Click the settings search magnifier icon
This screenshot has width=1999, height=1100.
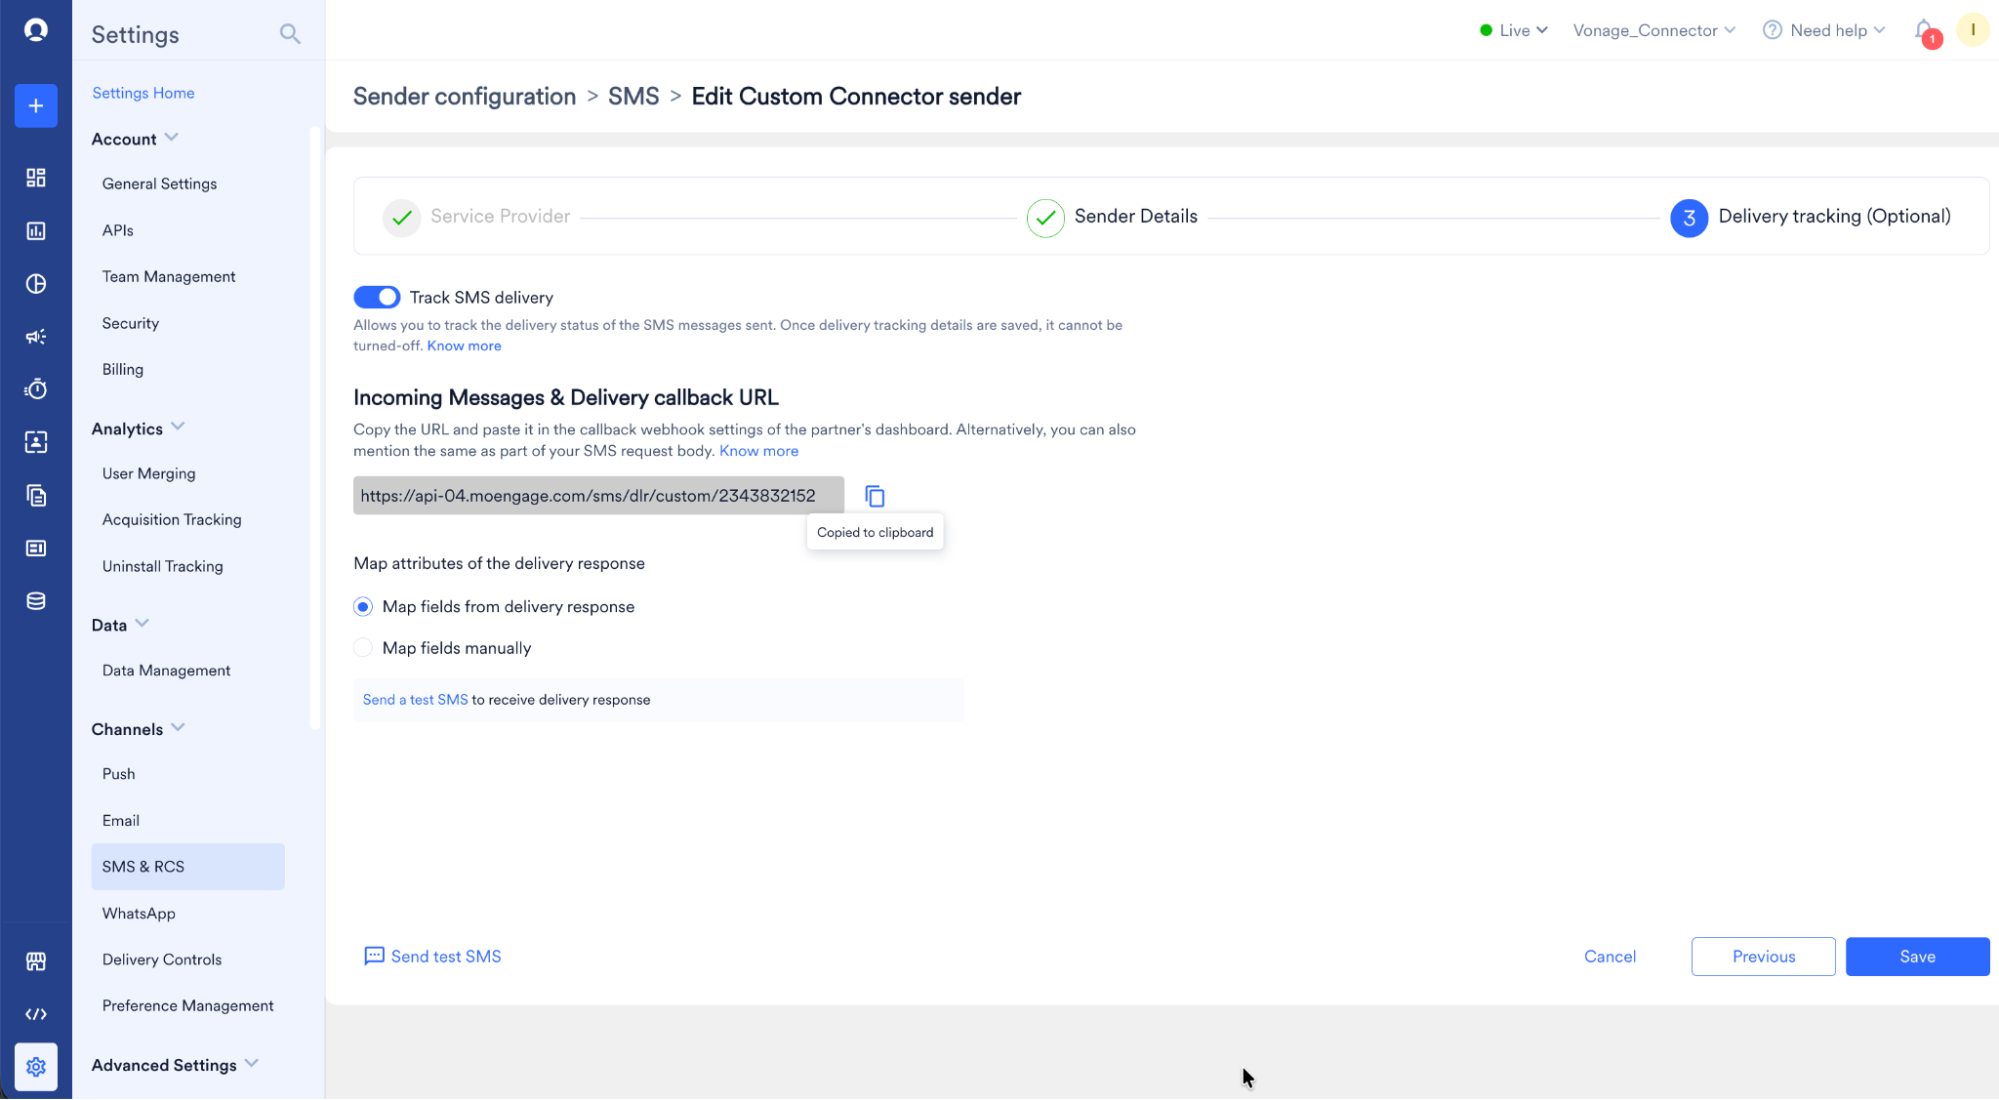tap(290, 34)
